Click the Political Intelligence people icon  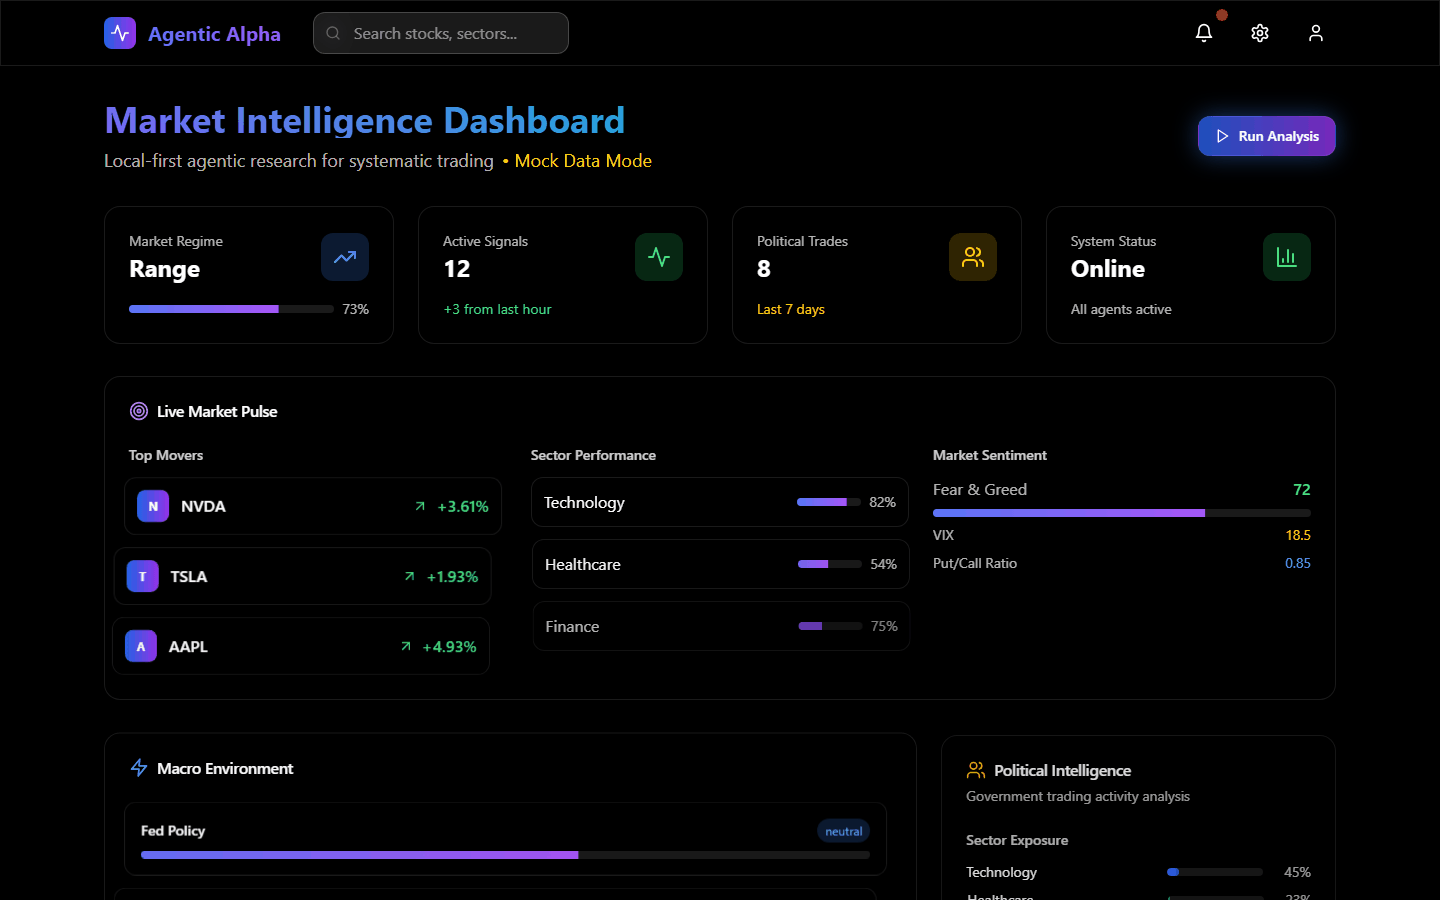tap(976, 770)
